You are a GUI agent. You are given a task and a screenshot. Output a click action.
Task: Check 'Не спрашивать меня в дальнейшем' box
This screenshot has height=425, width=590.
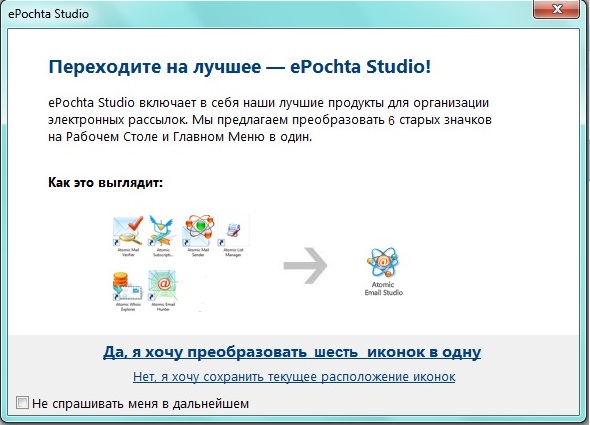(22, 402)
